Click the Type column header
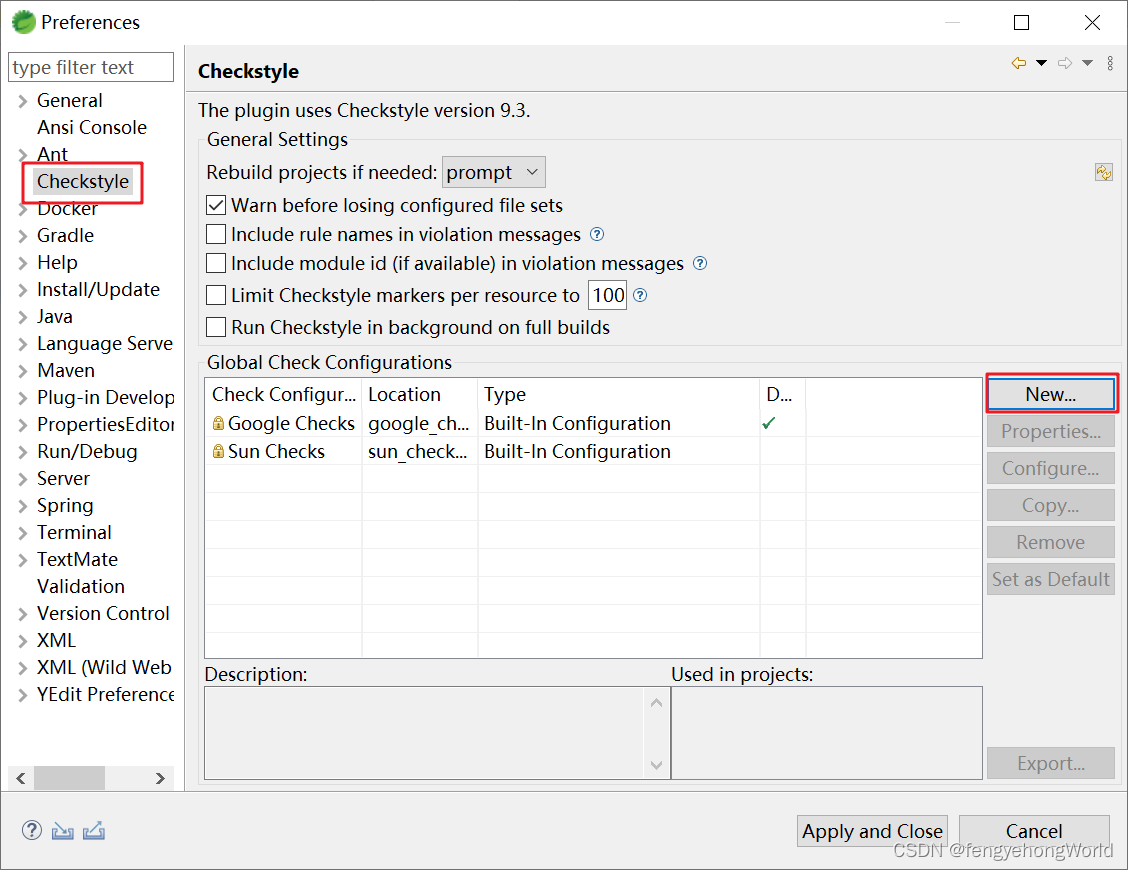Viewport: 1128px width, 870px height. pos(619,394)
